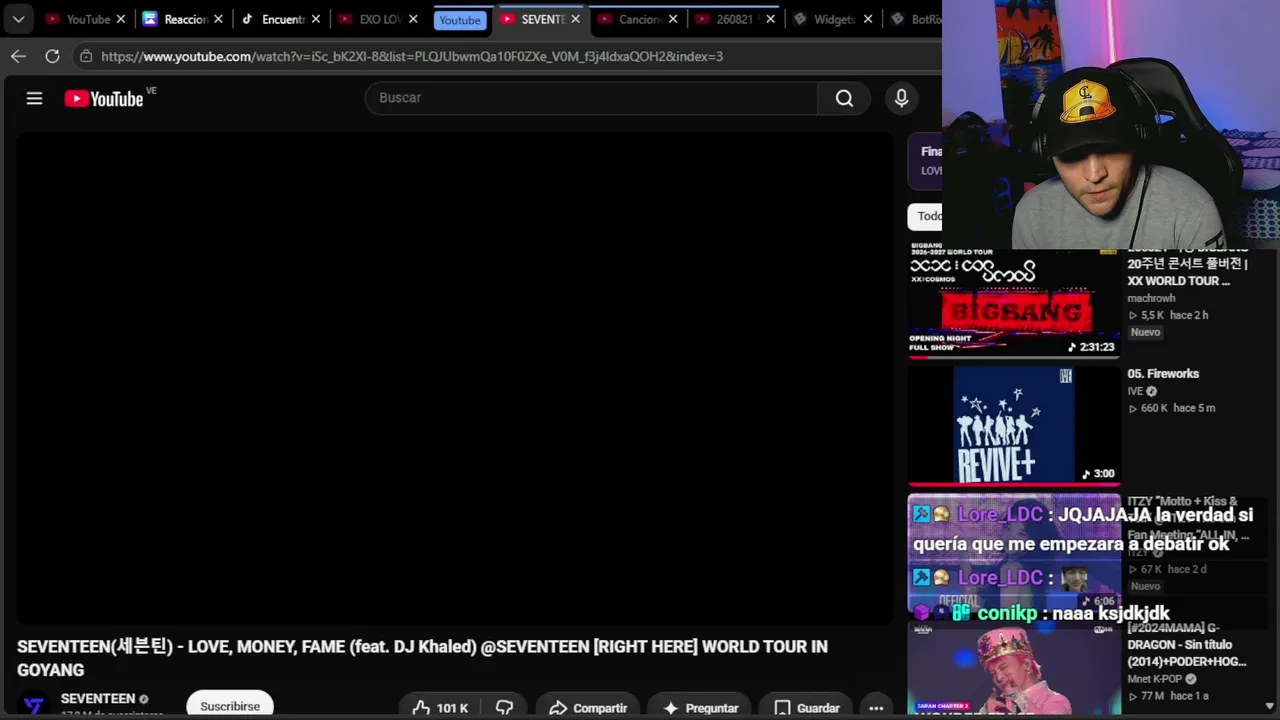
Task: Click the Preguntar button
Action: click(700, 707)
